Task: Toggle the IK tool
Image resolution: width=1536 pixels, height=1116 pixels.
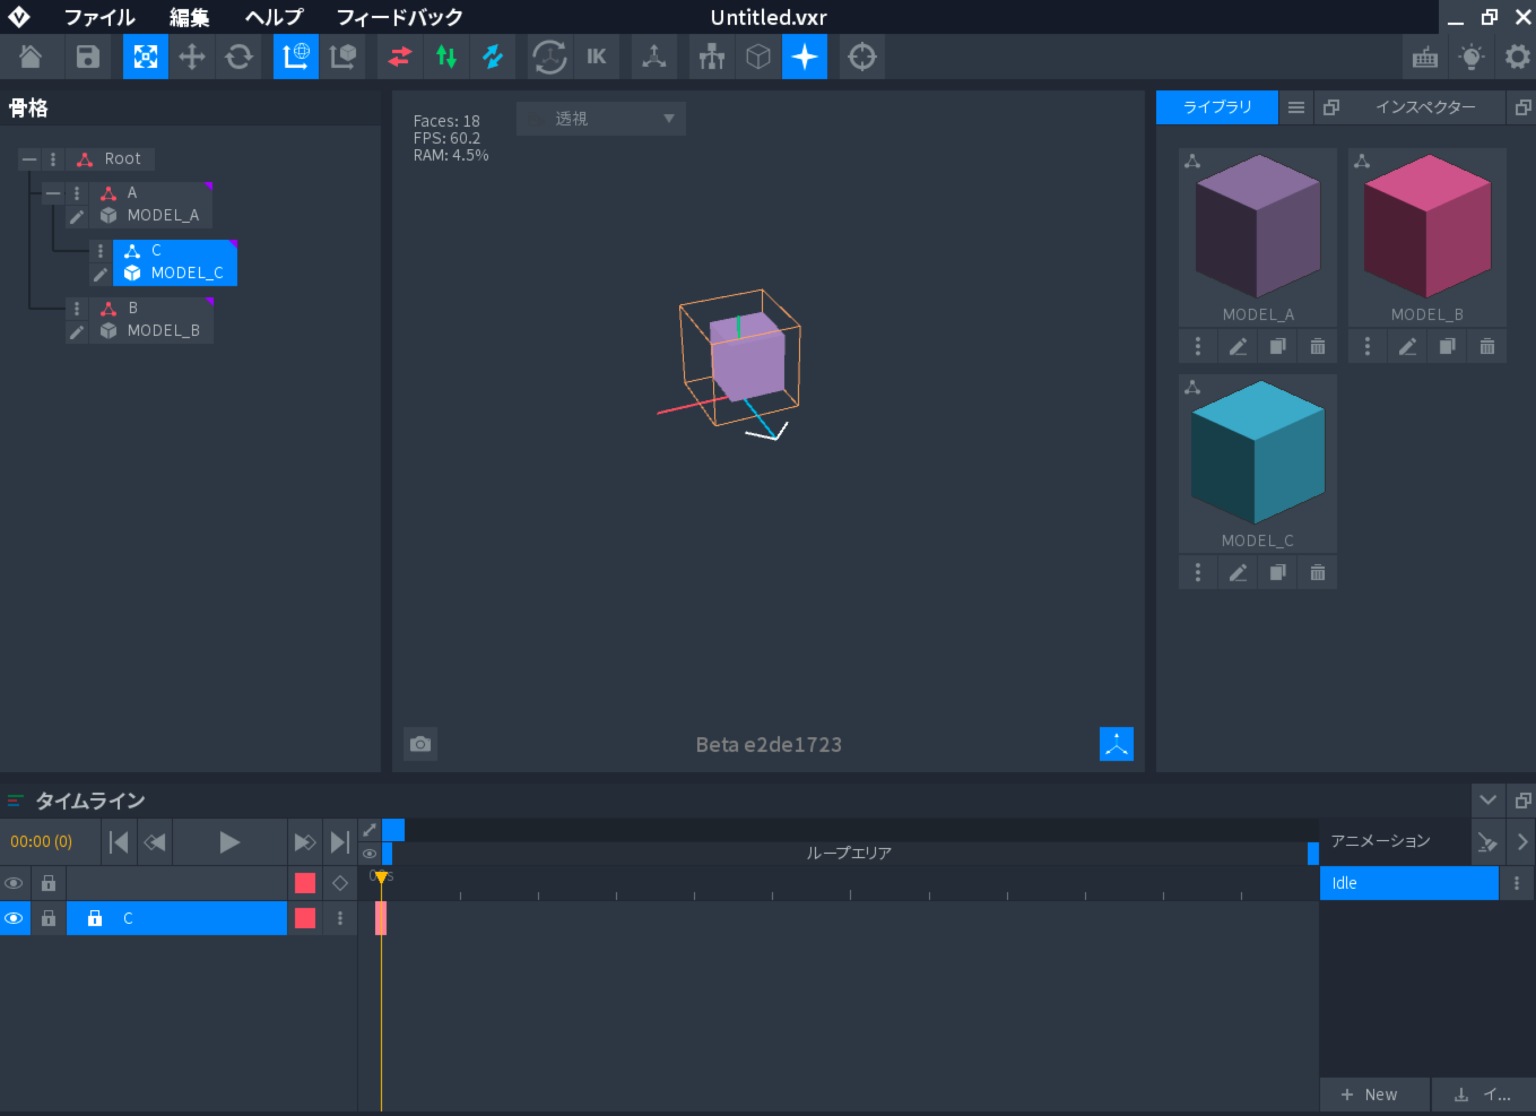Action: (x=596, y=57)
